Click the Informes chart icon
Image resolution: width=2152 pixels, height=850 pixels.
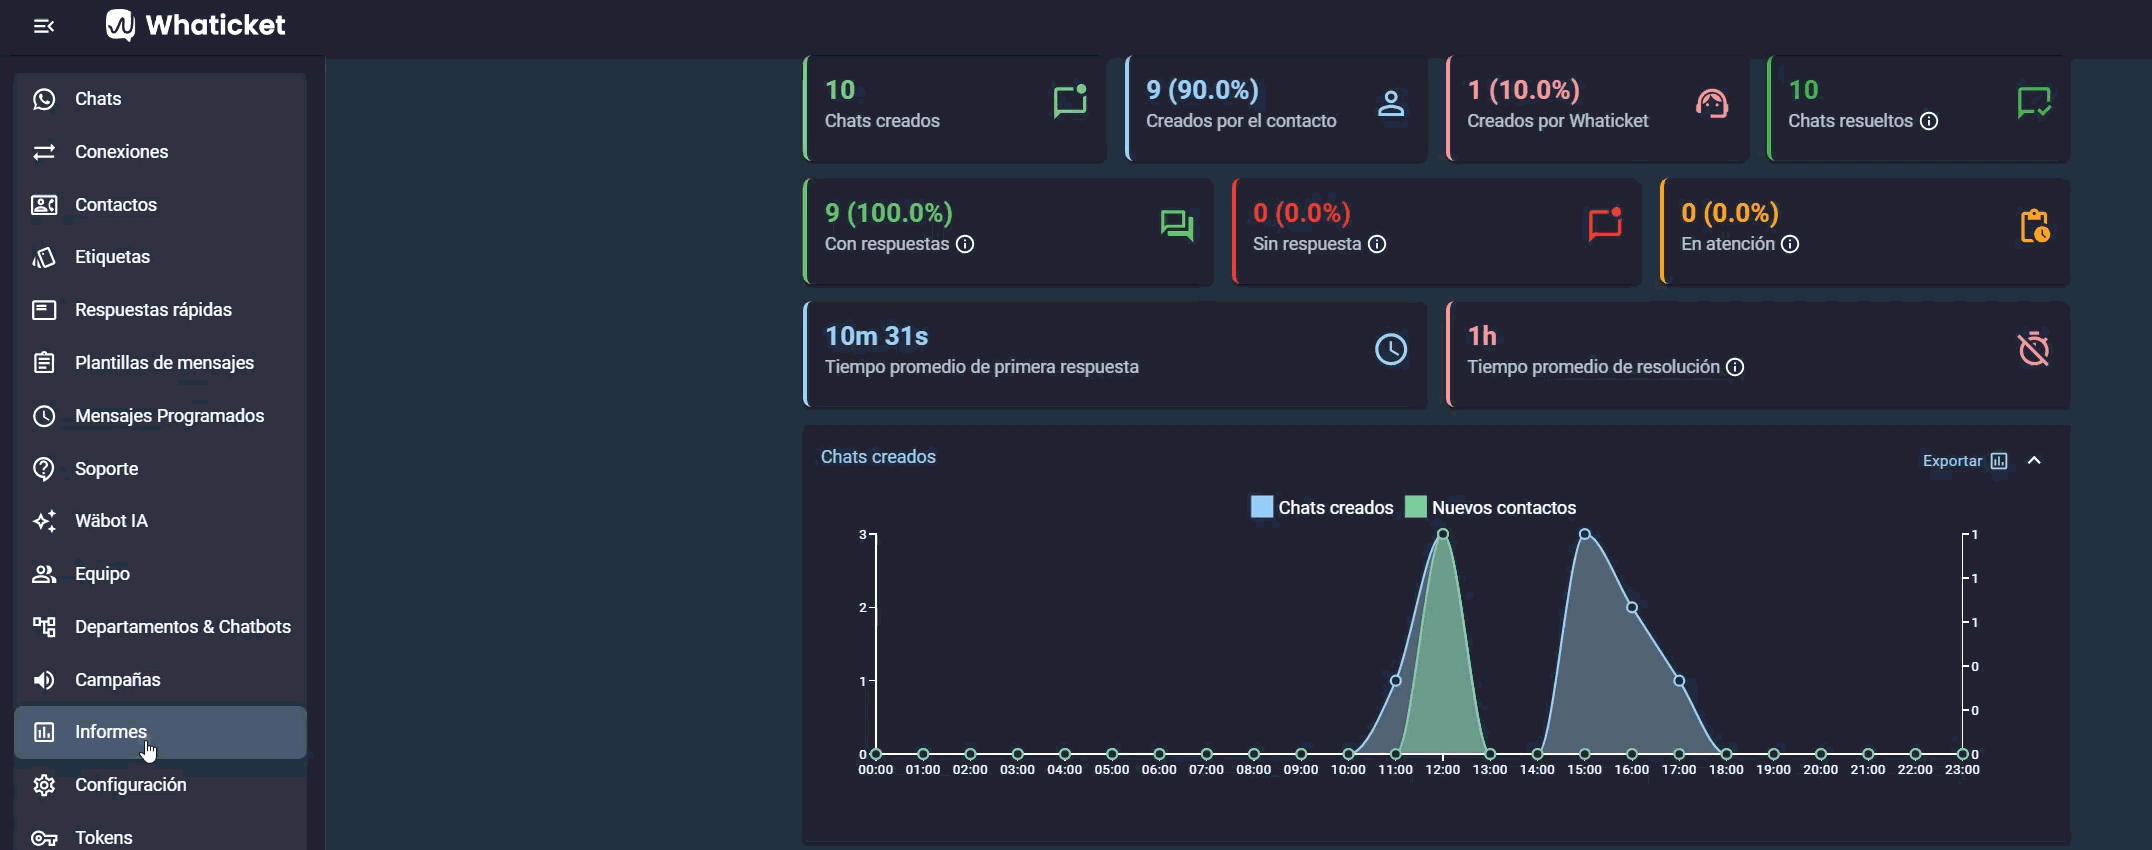tap(44, 732)
